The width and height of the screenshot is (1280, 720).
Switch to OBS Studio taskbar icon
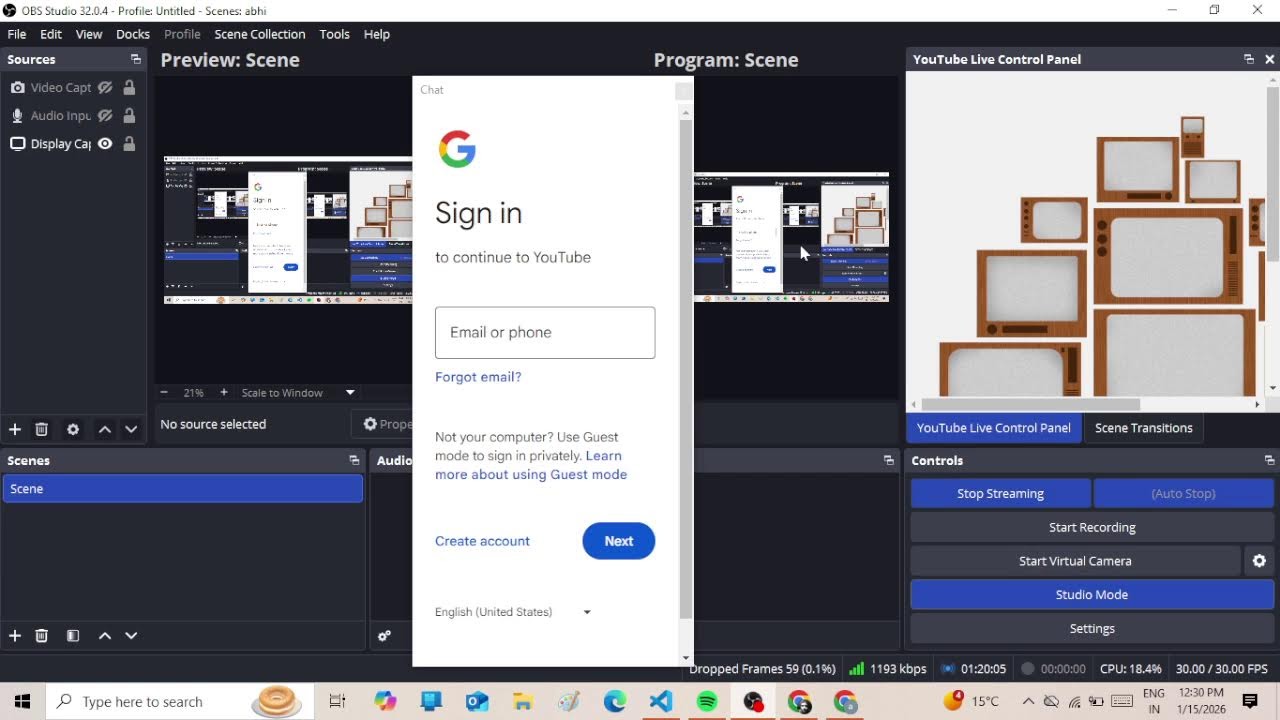pos(753,702)
